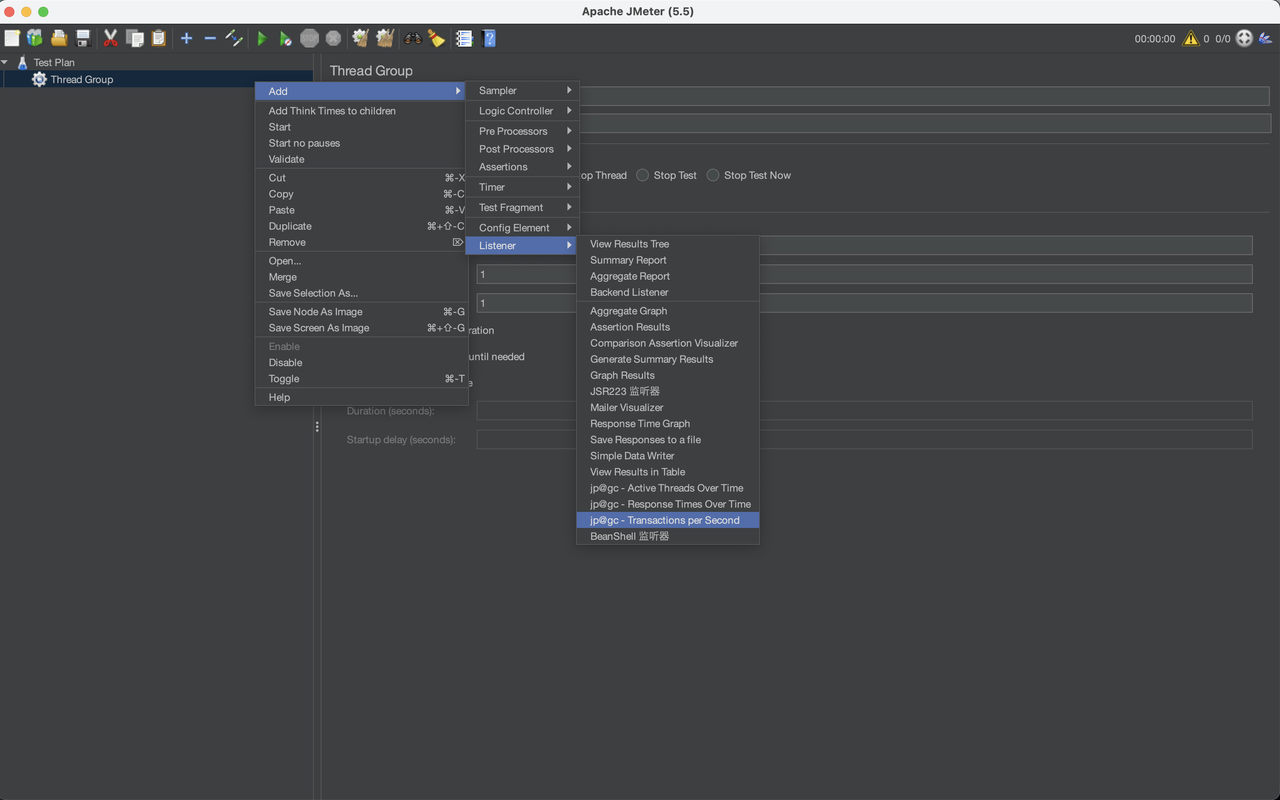
Task: Select jp@gc - Response Times Over Time
Action: (668, 504)
